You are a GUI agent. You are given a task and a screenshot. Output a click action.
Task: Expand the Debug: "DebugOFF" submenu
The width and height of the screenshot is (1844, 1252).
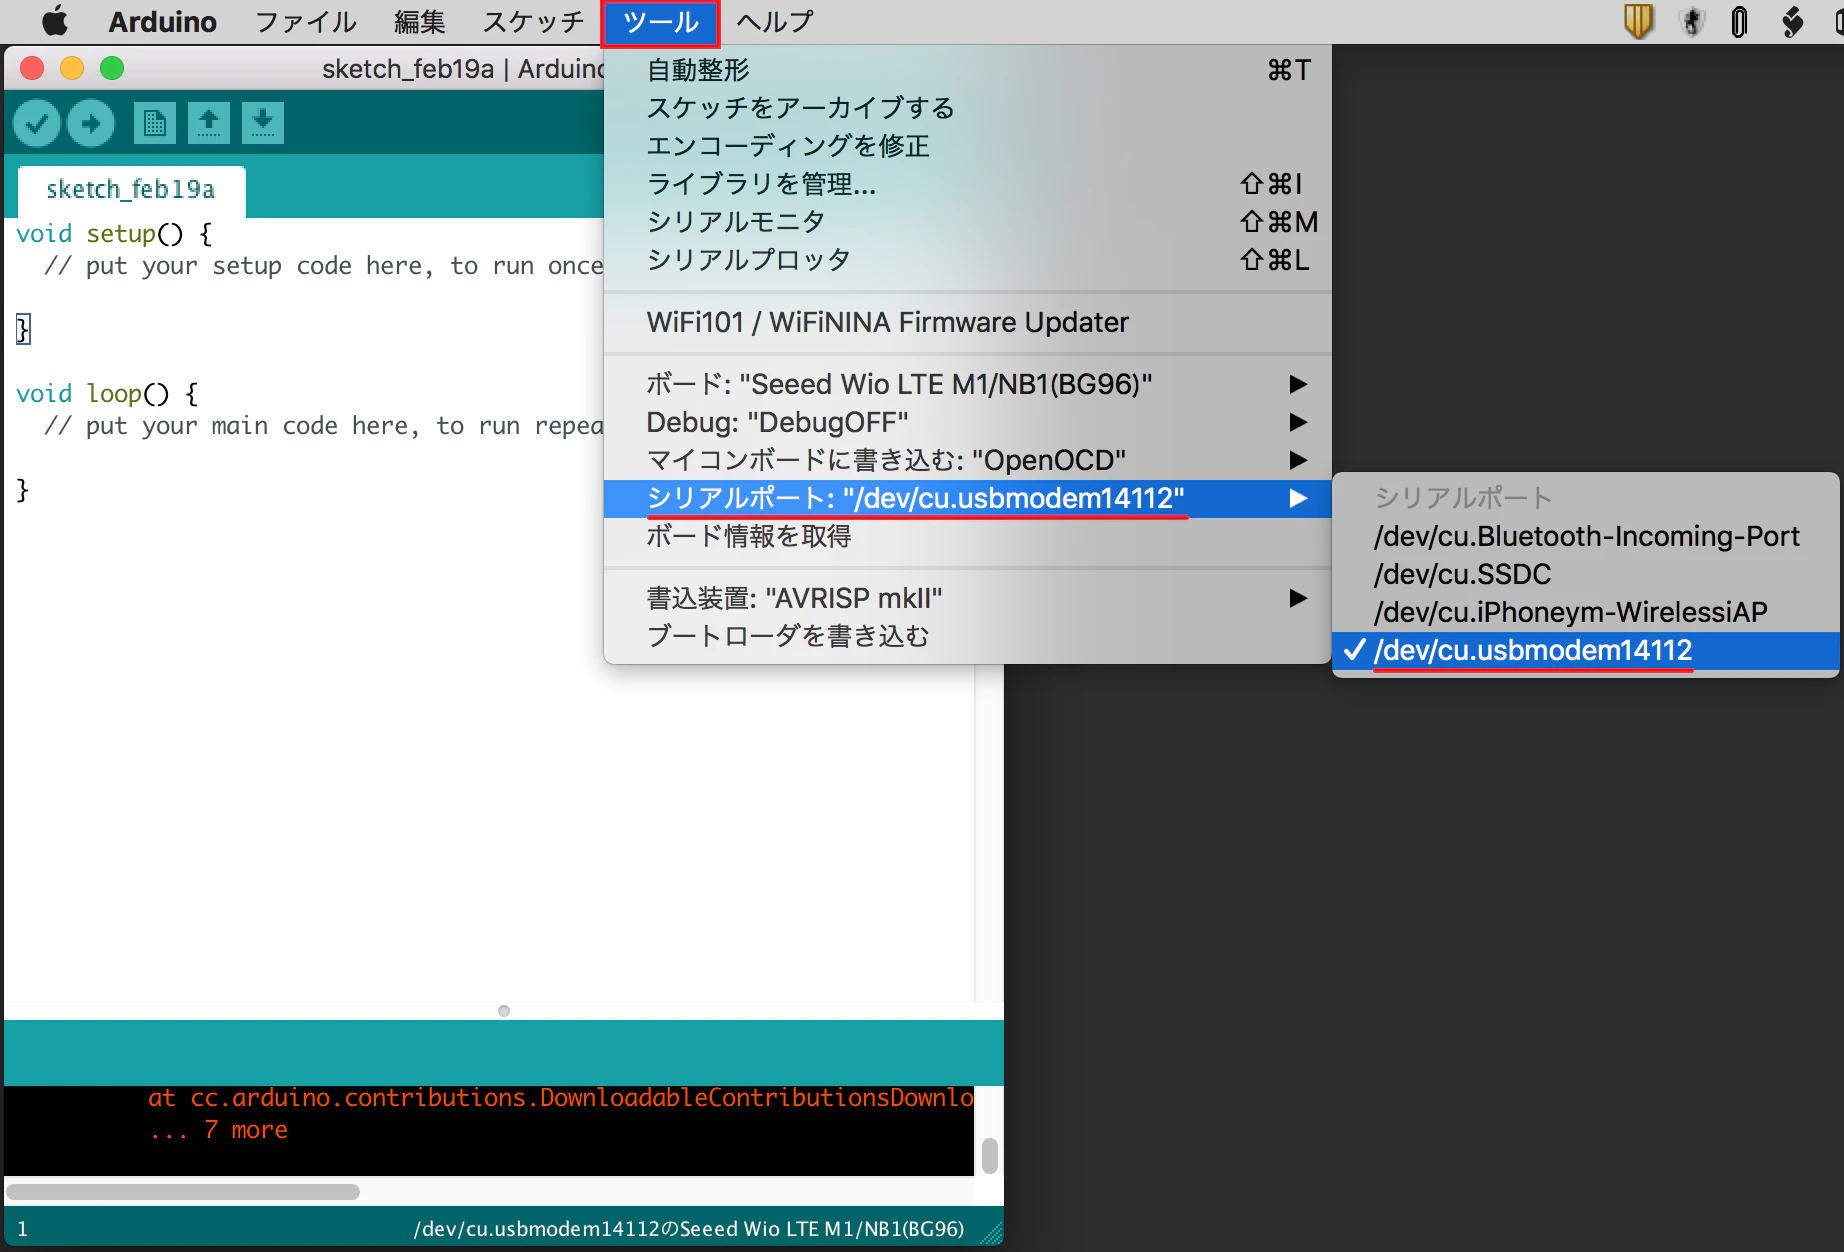(967, 422)
